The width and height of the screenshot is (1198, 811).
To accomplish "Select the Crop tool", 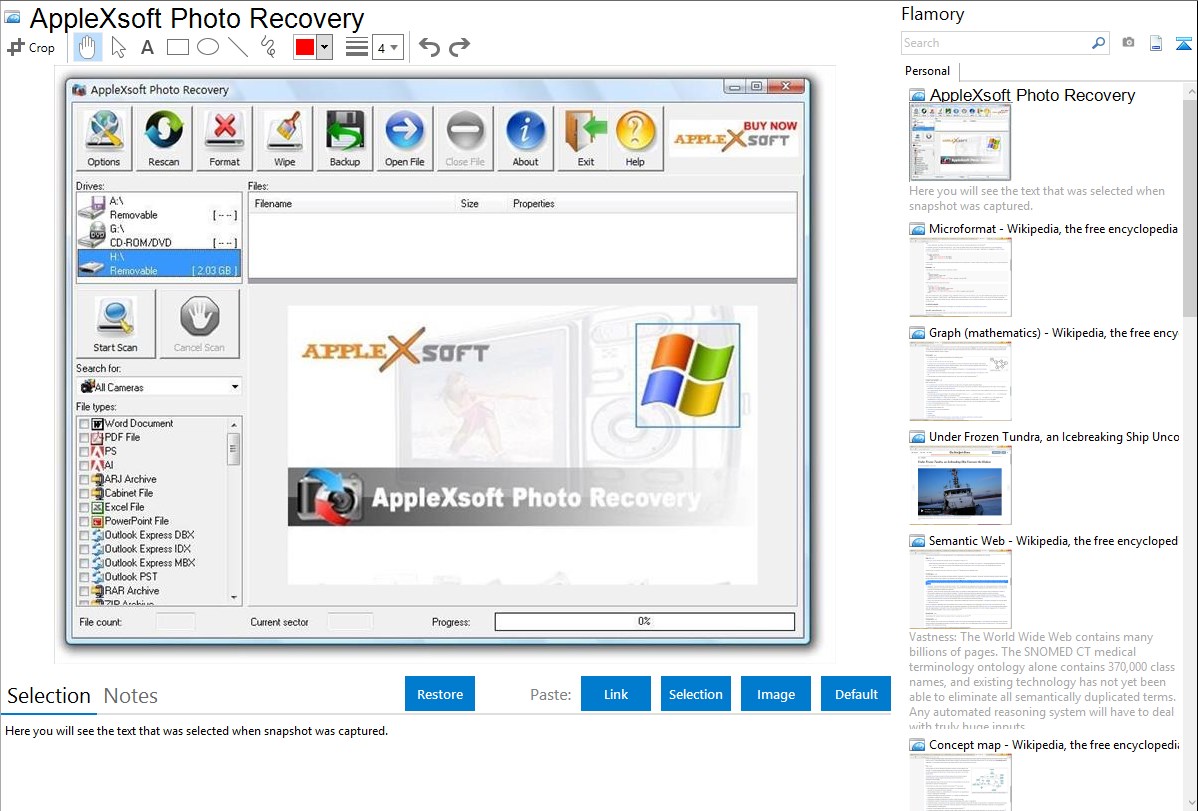I will (31, 47).
